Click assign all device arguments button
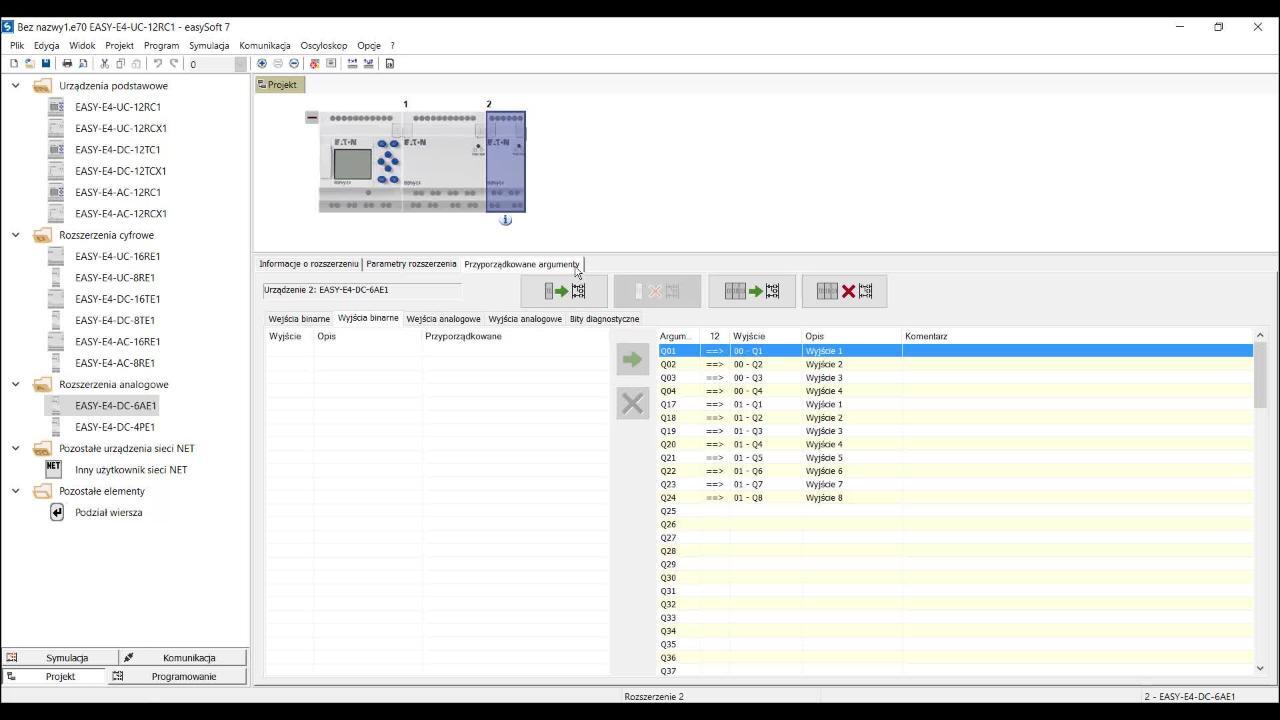The width and height of the screenshot is (1280, 720). point(751,291)
